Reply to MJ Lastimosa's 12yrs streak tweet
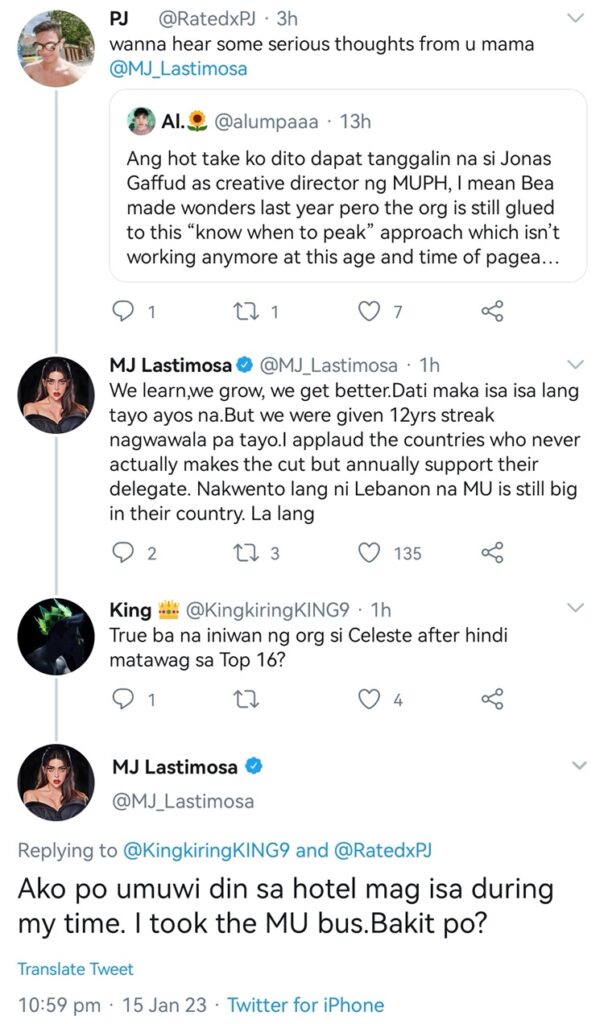 pyautogui.click(x=122, y=552)
